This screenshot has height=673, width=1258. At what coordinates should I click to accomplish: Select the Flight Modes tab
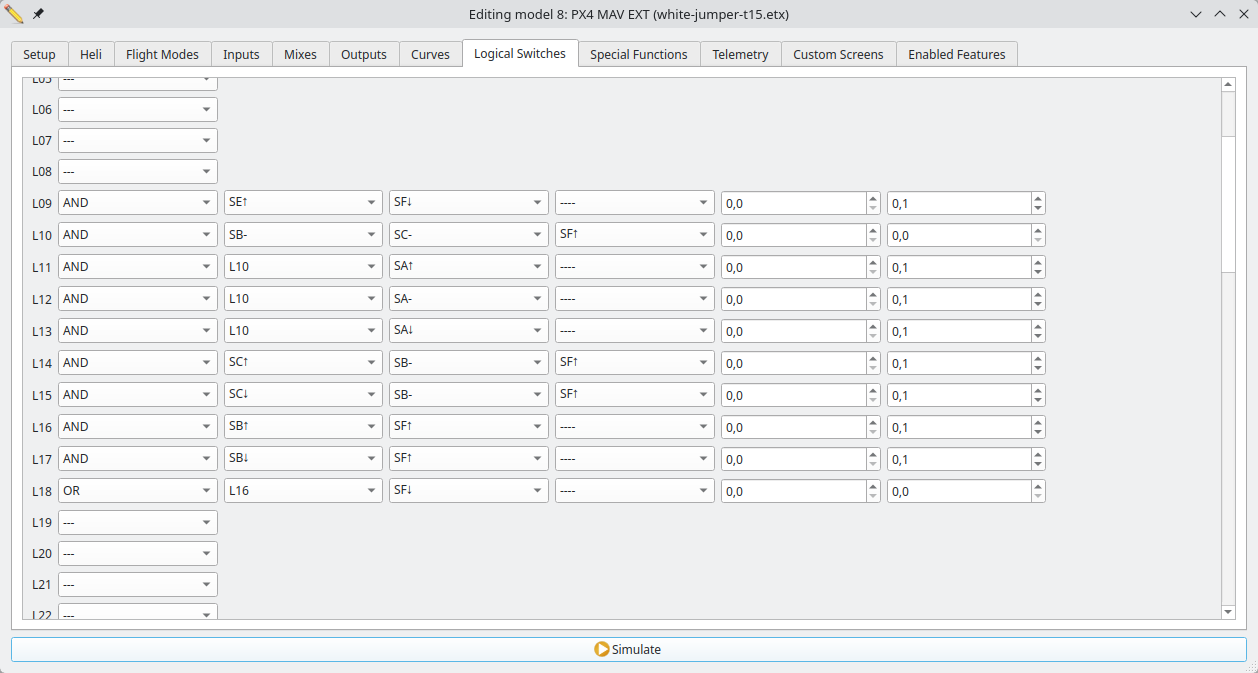[x=162, y=54]
